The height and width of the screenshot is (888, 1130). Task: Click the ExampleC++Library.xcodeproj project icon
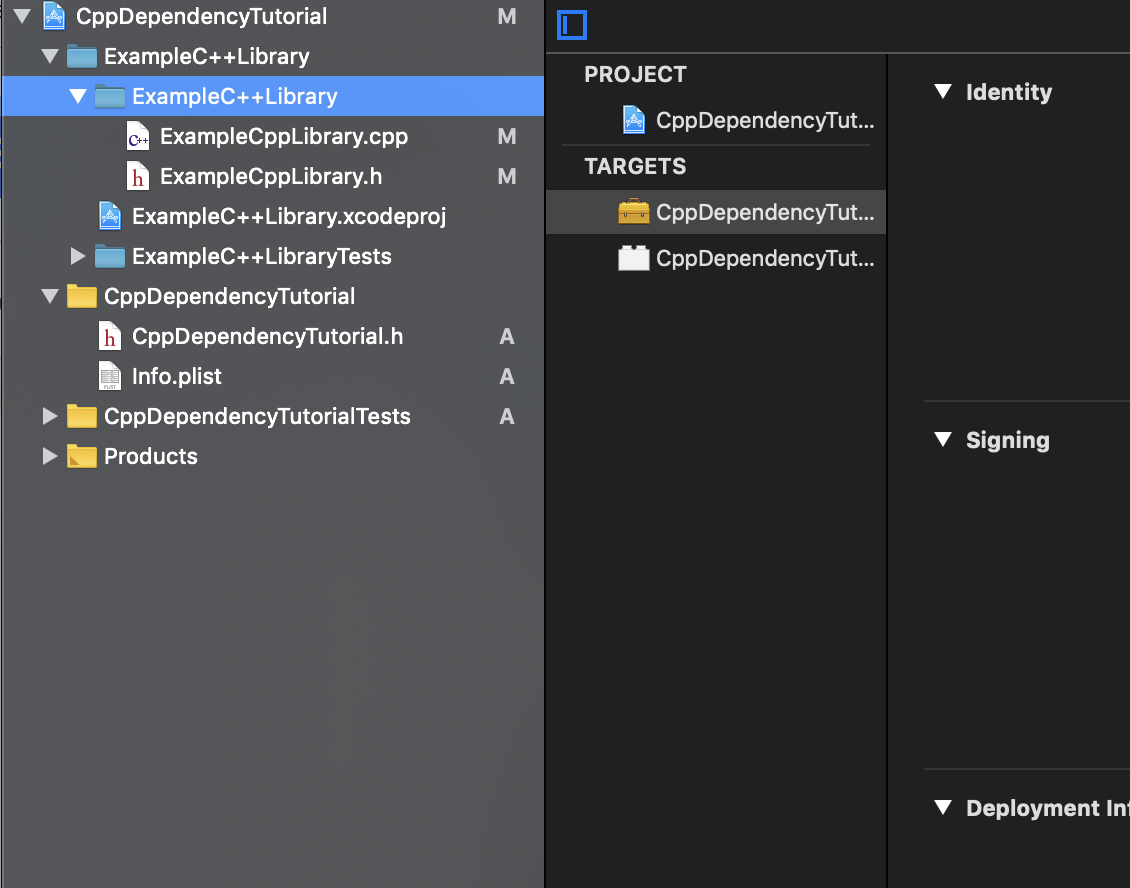[x=110, y=216]
